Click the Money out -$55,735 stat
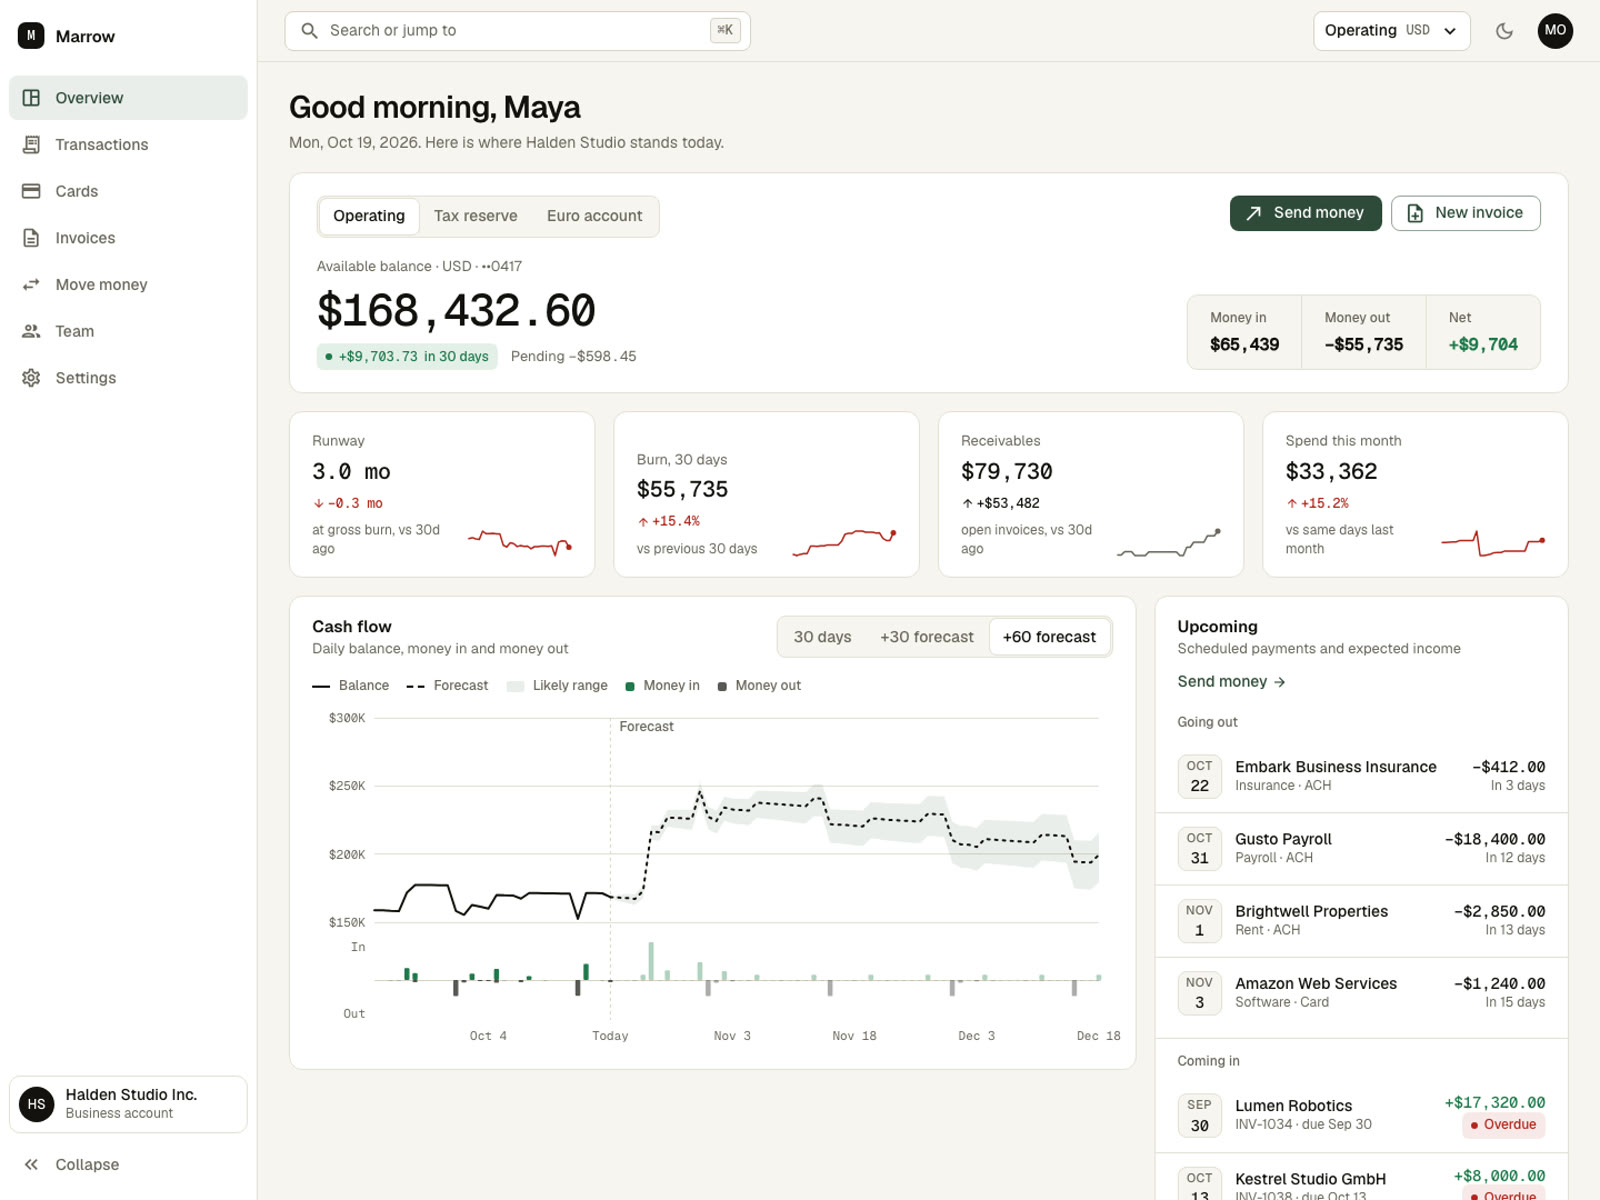This screenshot has width=1600, height=1200. (1363, 332)
